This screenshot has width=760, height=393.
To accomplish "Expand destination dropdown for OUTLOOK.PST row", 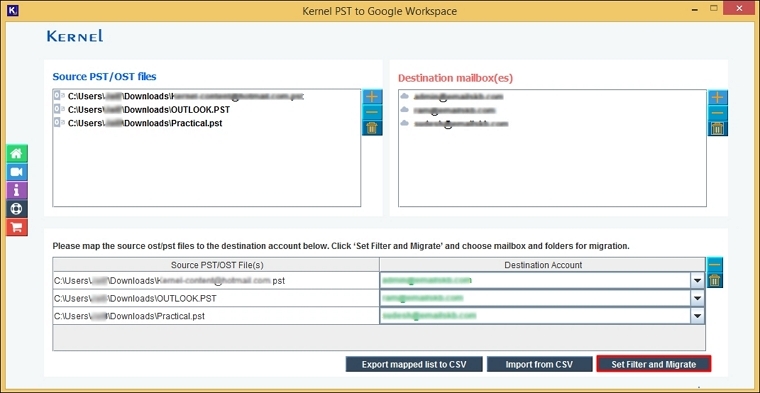I will point(697,299).
